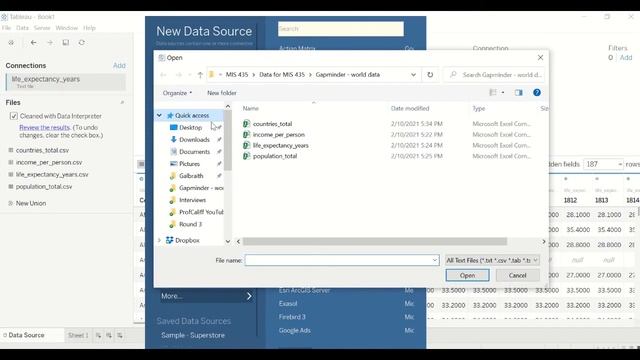
Task: Click the Review the results link
Action: tap(44, 127)
